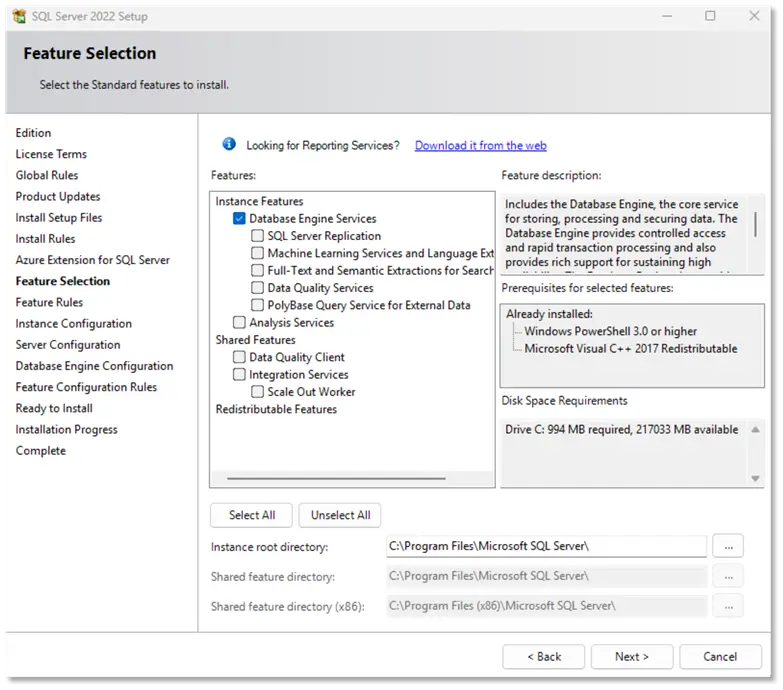783x690 pixels.
Task: Select Ready to Install step
Action: tap(54, 408)
